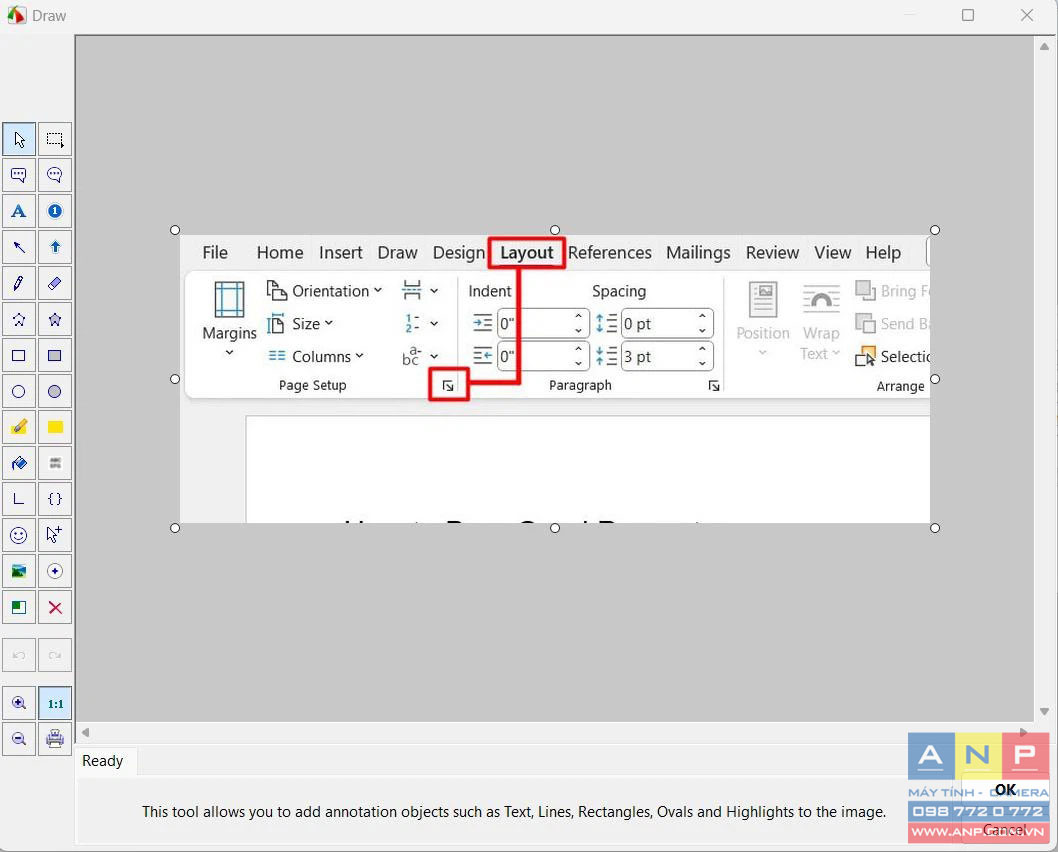Click the Ready status tab

[103, 761]
